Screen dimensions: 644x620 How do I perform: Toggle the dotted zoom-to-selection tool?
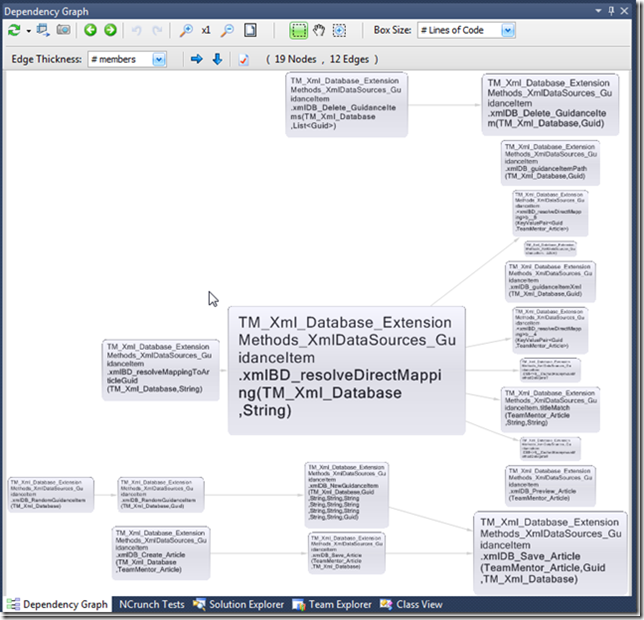point(340,31)
